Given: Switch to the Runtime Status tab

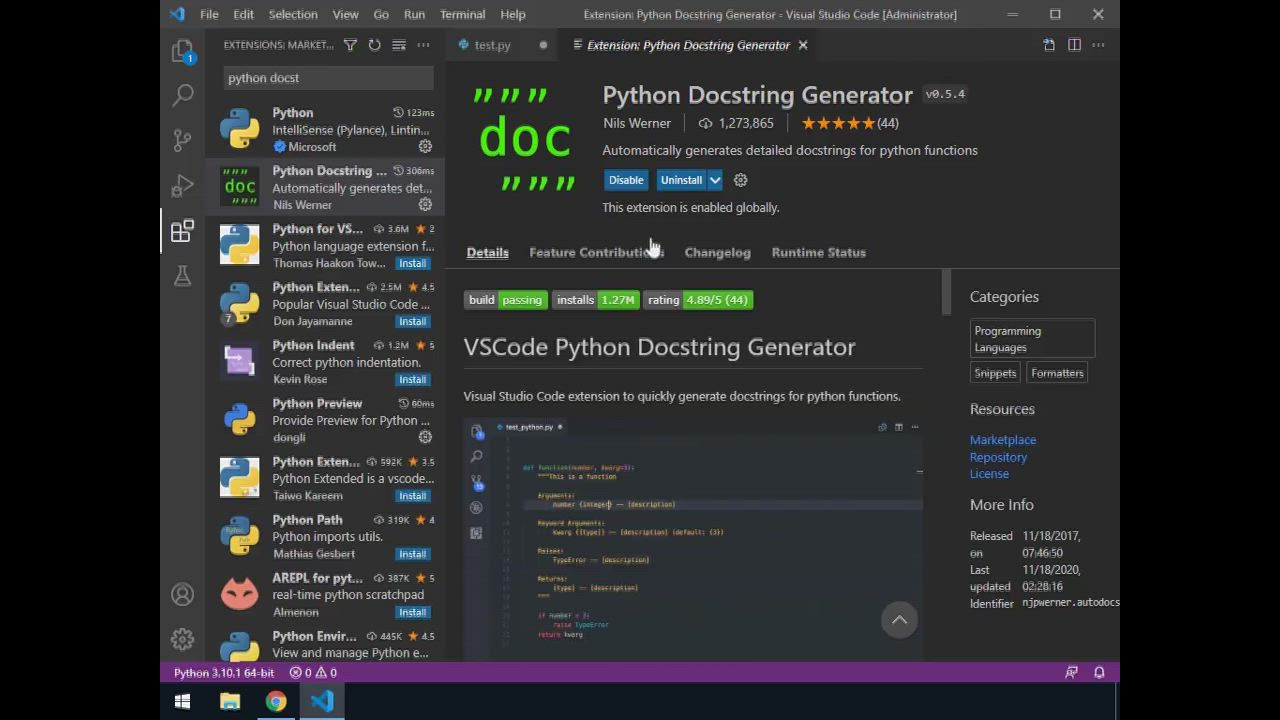Looking at the screenshot, I should (818, 252).
